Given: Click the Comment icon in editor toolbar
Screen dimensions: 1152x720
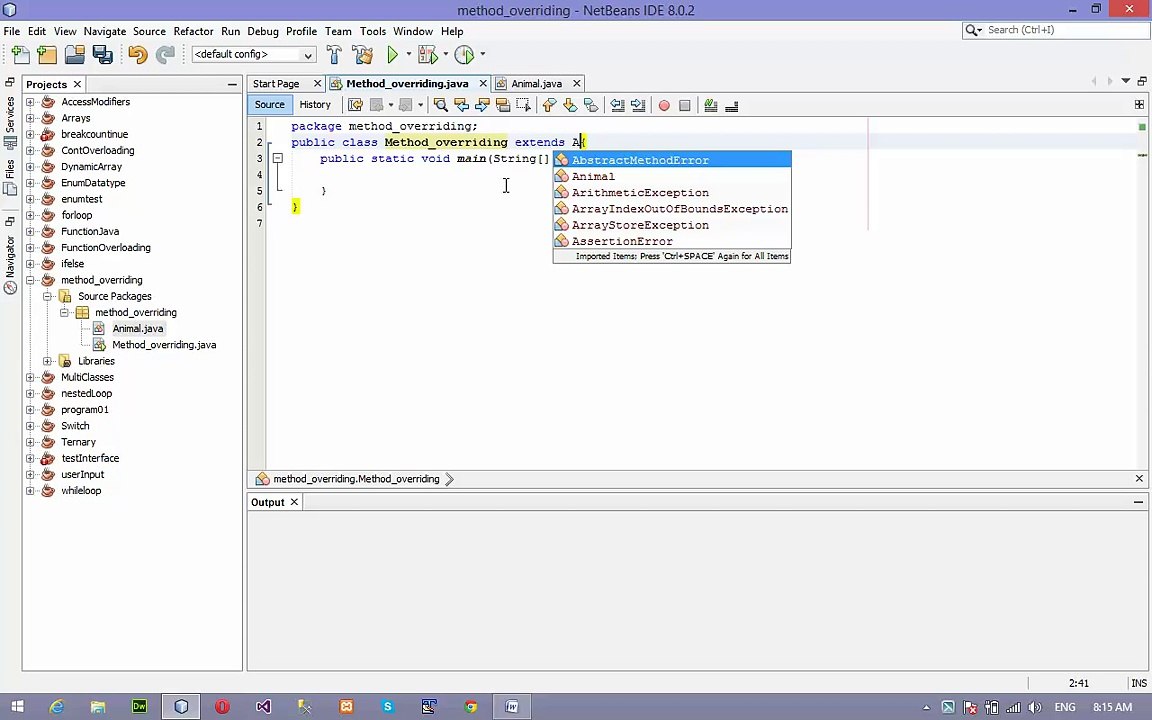Looking at the screenshot, I should (710, 105).
